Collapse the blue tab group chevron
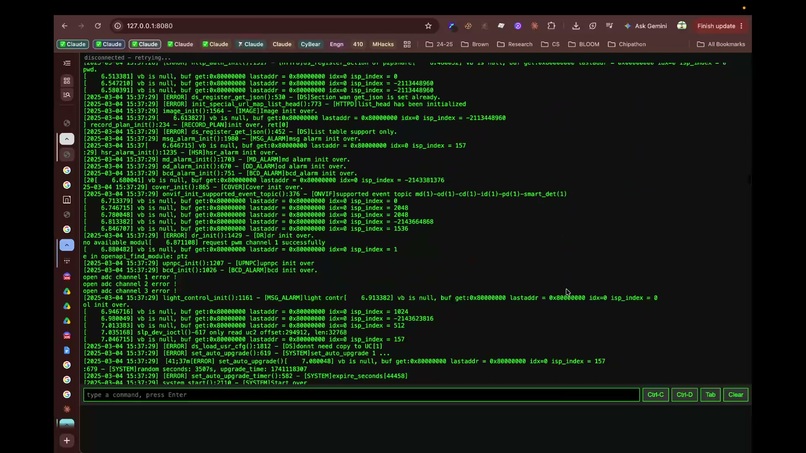This screenshot has width=806, height=453. (67, 245)
